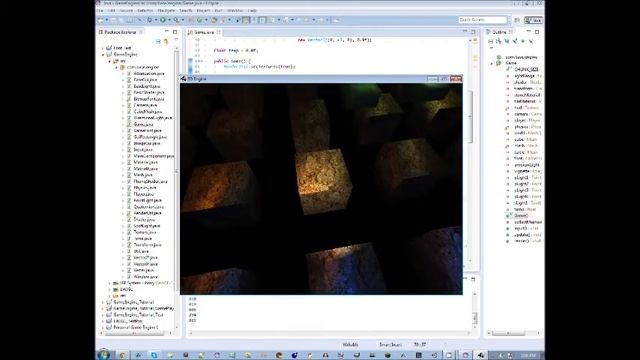Select the Java perspective button

(534, 20)
